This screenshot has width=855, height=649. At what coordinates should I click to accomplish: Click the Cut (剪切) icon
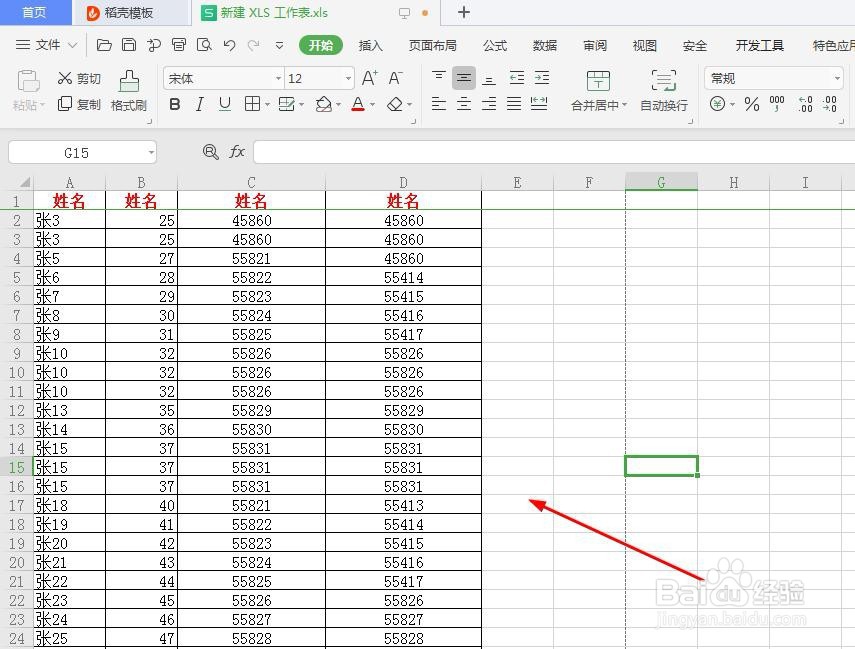click(x=78, y=78)
